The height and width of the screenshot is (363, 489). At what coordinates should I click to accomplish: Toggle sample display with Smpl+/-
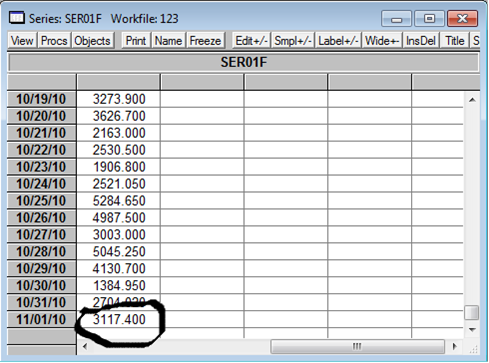click(x=293, y=41)
